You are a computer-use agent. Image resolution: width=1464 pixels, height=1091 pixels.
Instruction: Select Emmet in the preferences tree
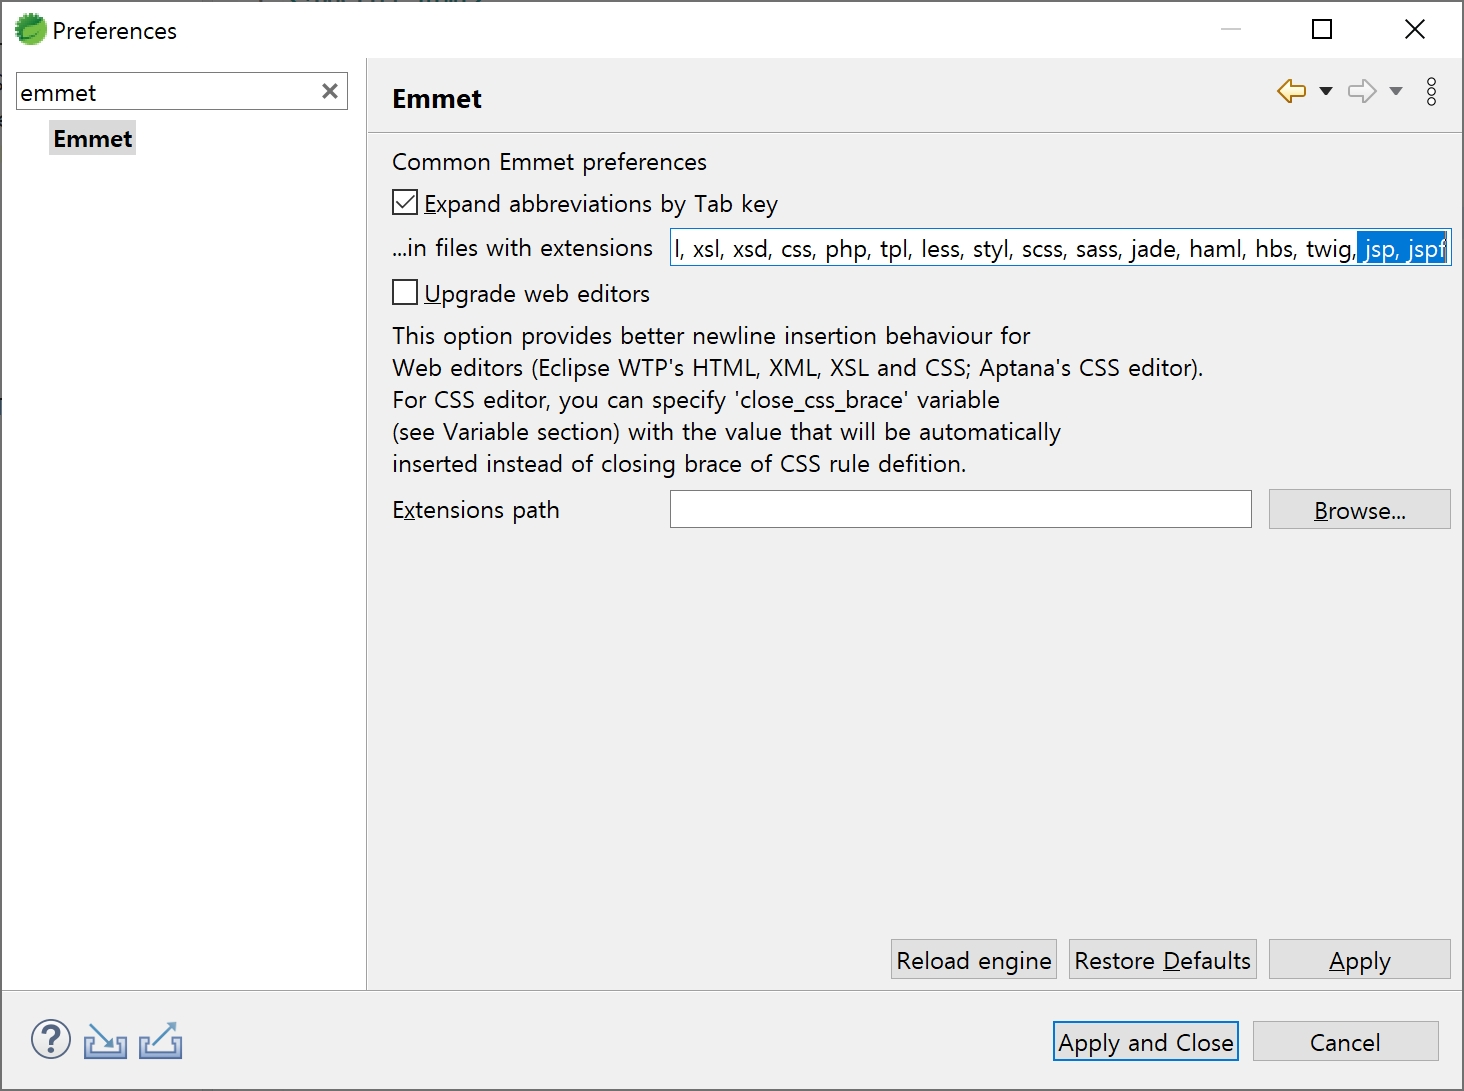pyautogui.click(x=92, y=138)
